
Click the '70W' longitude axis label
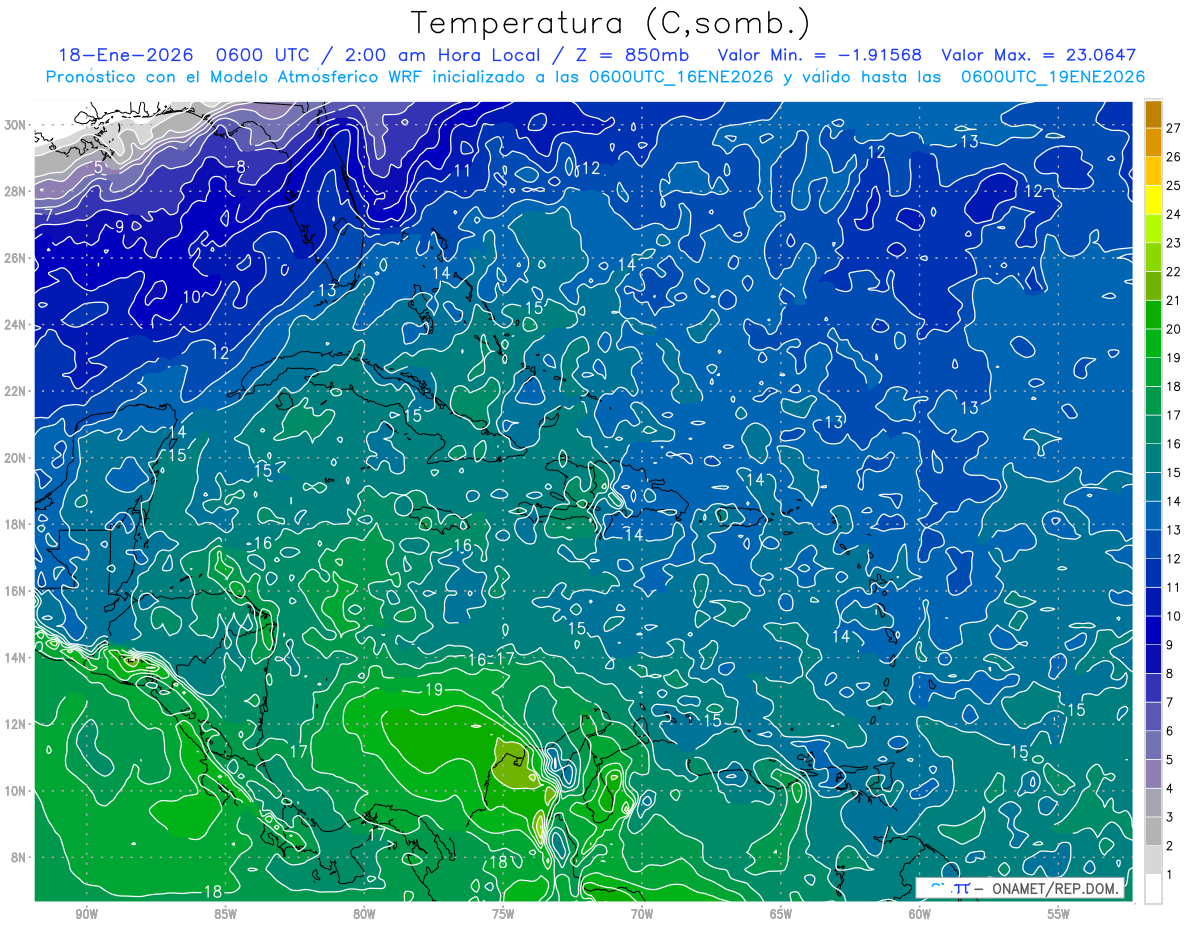[642, 914]
